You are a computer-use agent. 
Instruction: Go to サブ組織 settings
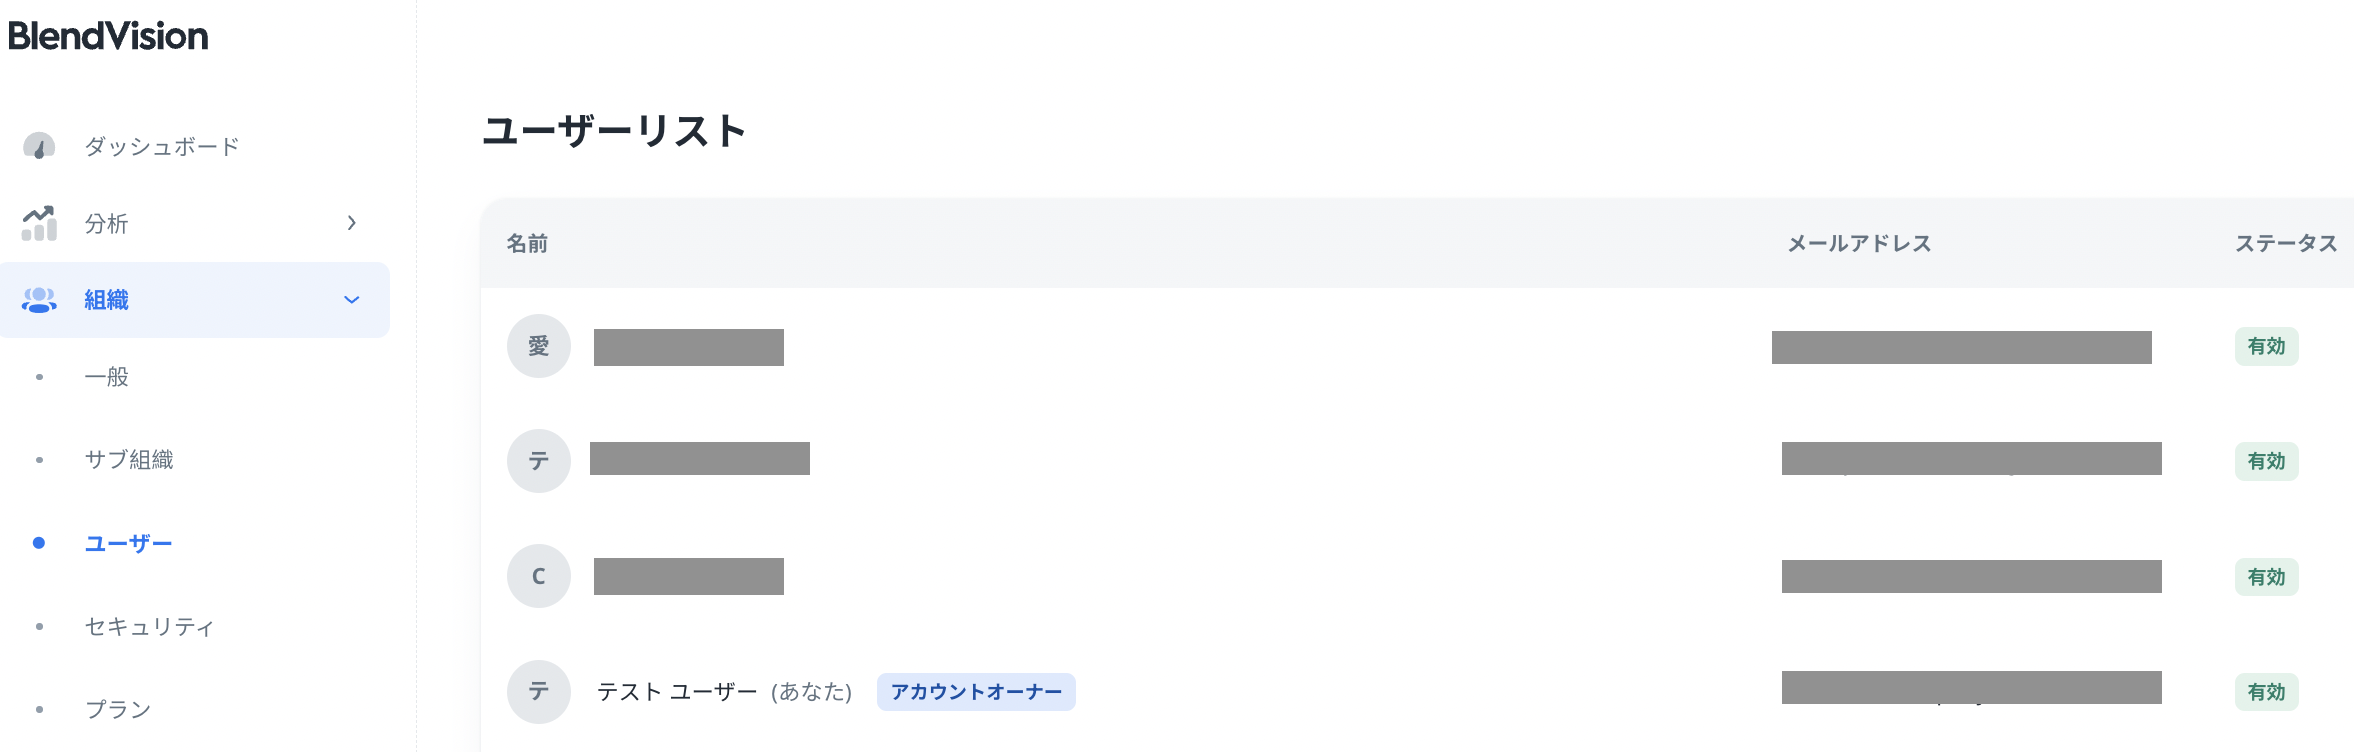[x=129, y=460]
